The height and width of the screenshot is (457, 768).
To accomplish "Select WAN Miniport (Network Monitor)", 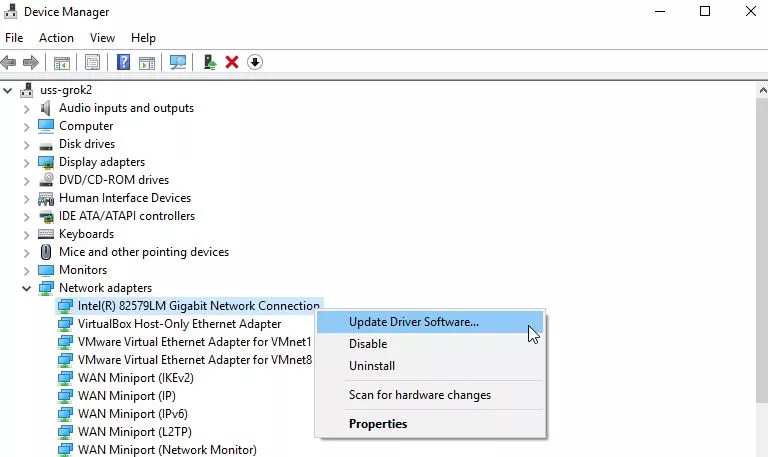I will coord(167,450).
